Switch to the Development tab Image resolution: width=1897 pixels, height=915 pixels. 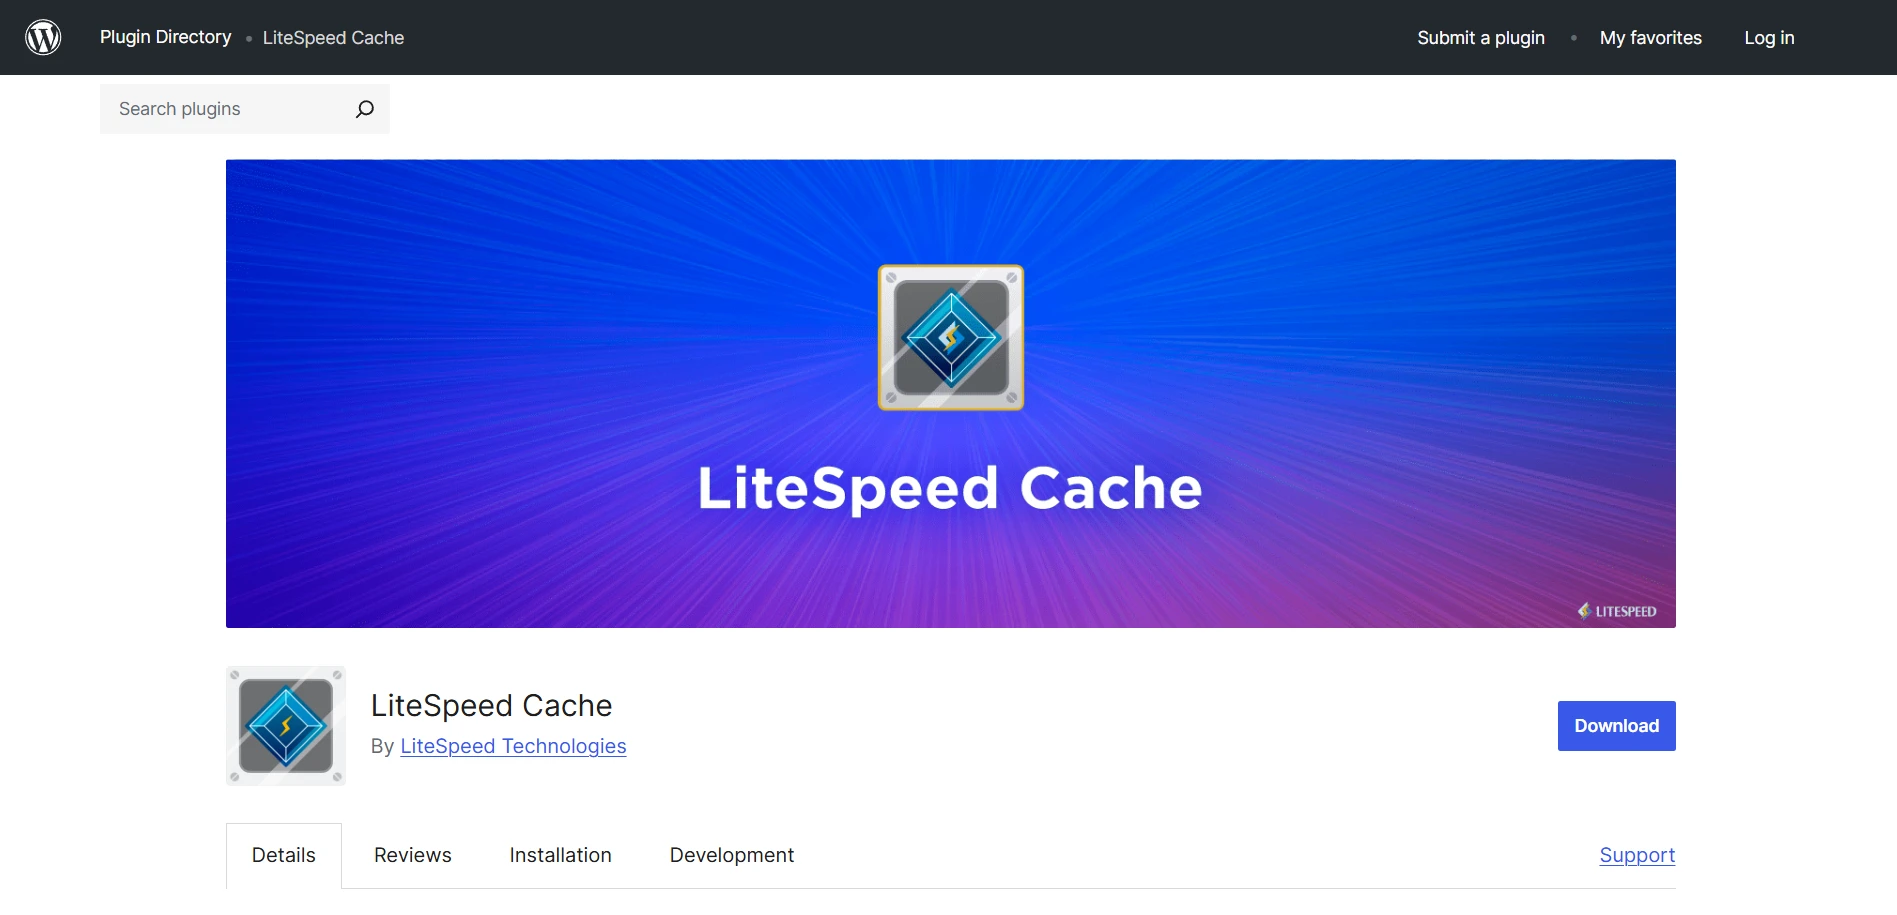click(732, 855)
